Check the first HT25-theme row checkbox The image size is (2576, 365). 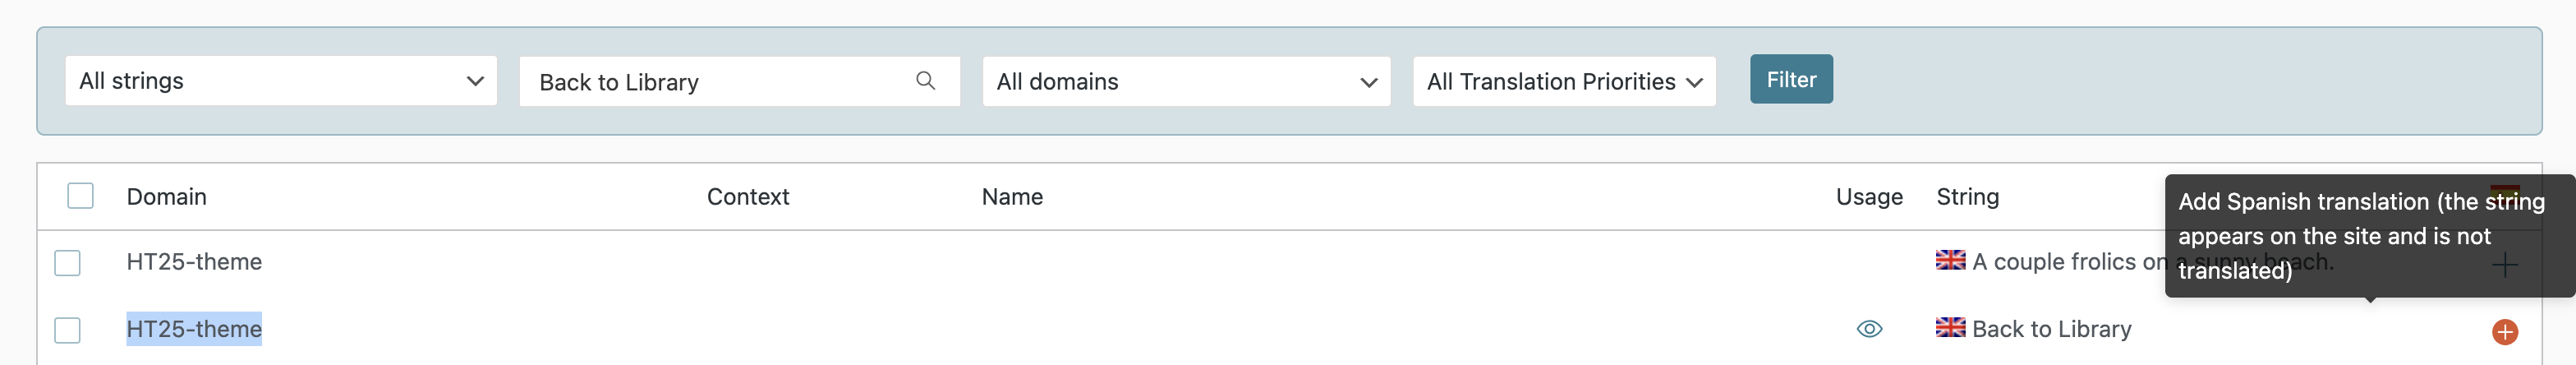click(67, 263)
